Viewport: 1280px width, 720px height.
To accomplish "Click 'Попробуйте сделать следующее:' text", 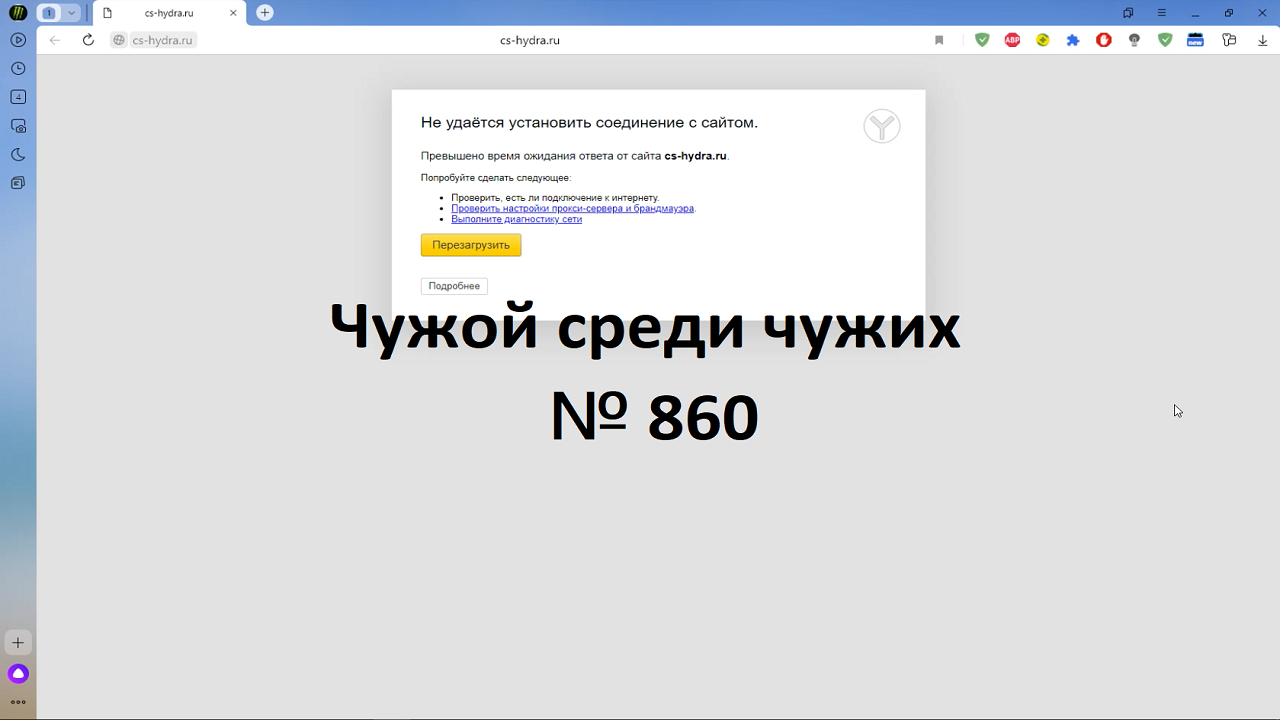I will point(496,178).
